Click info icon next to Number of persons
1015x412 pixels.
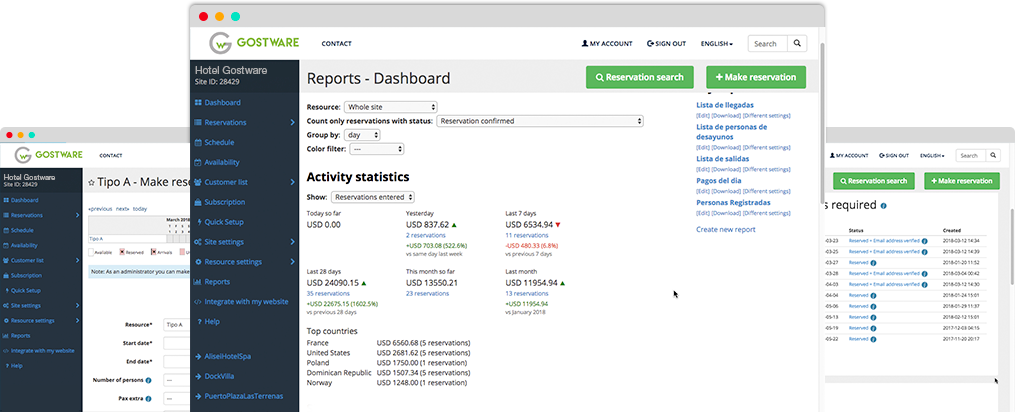point(148,380)
